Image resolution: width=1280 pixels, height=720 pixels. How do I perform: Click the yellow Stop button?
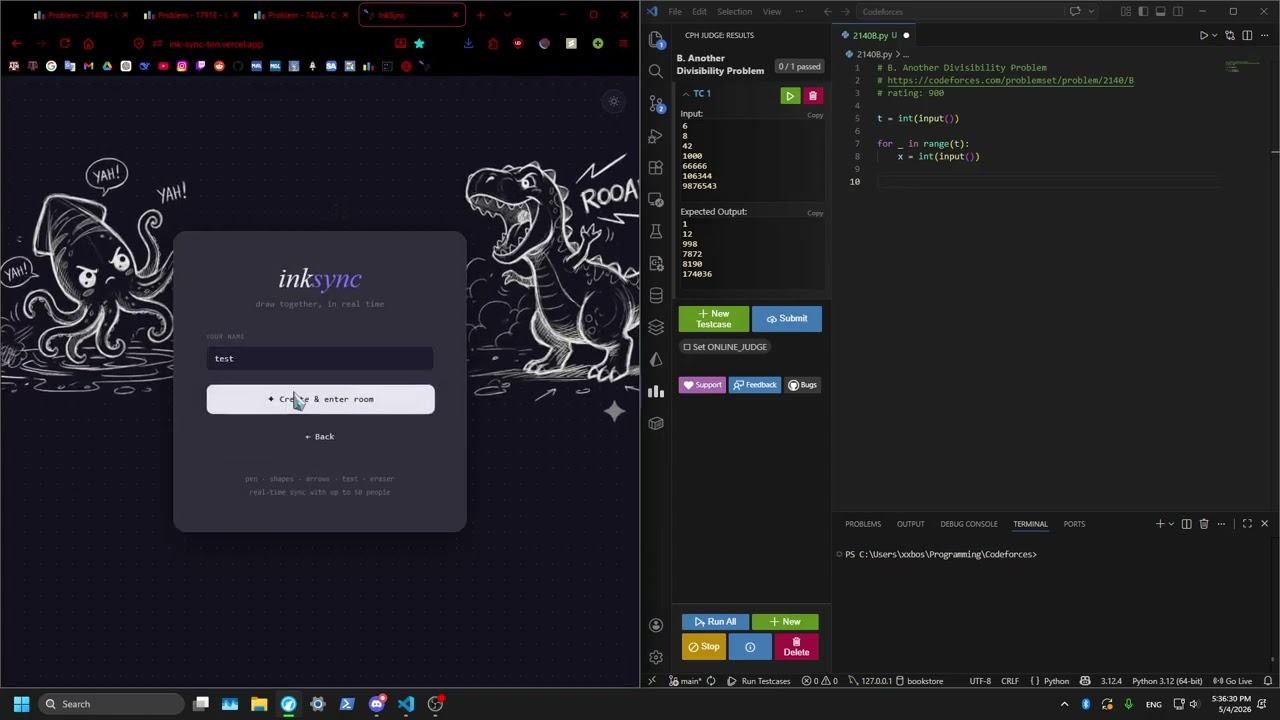tap(704, 647)
